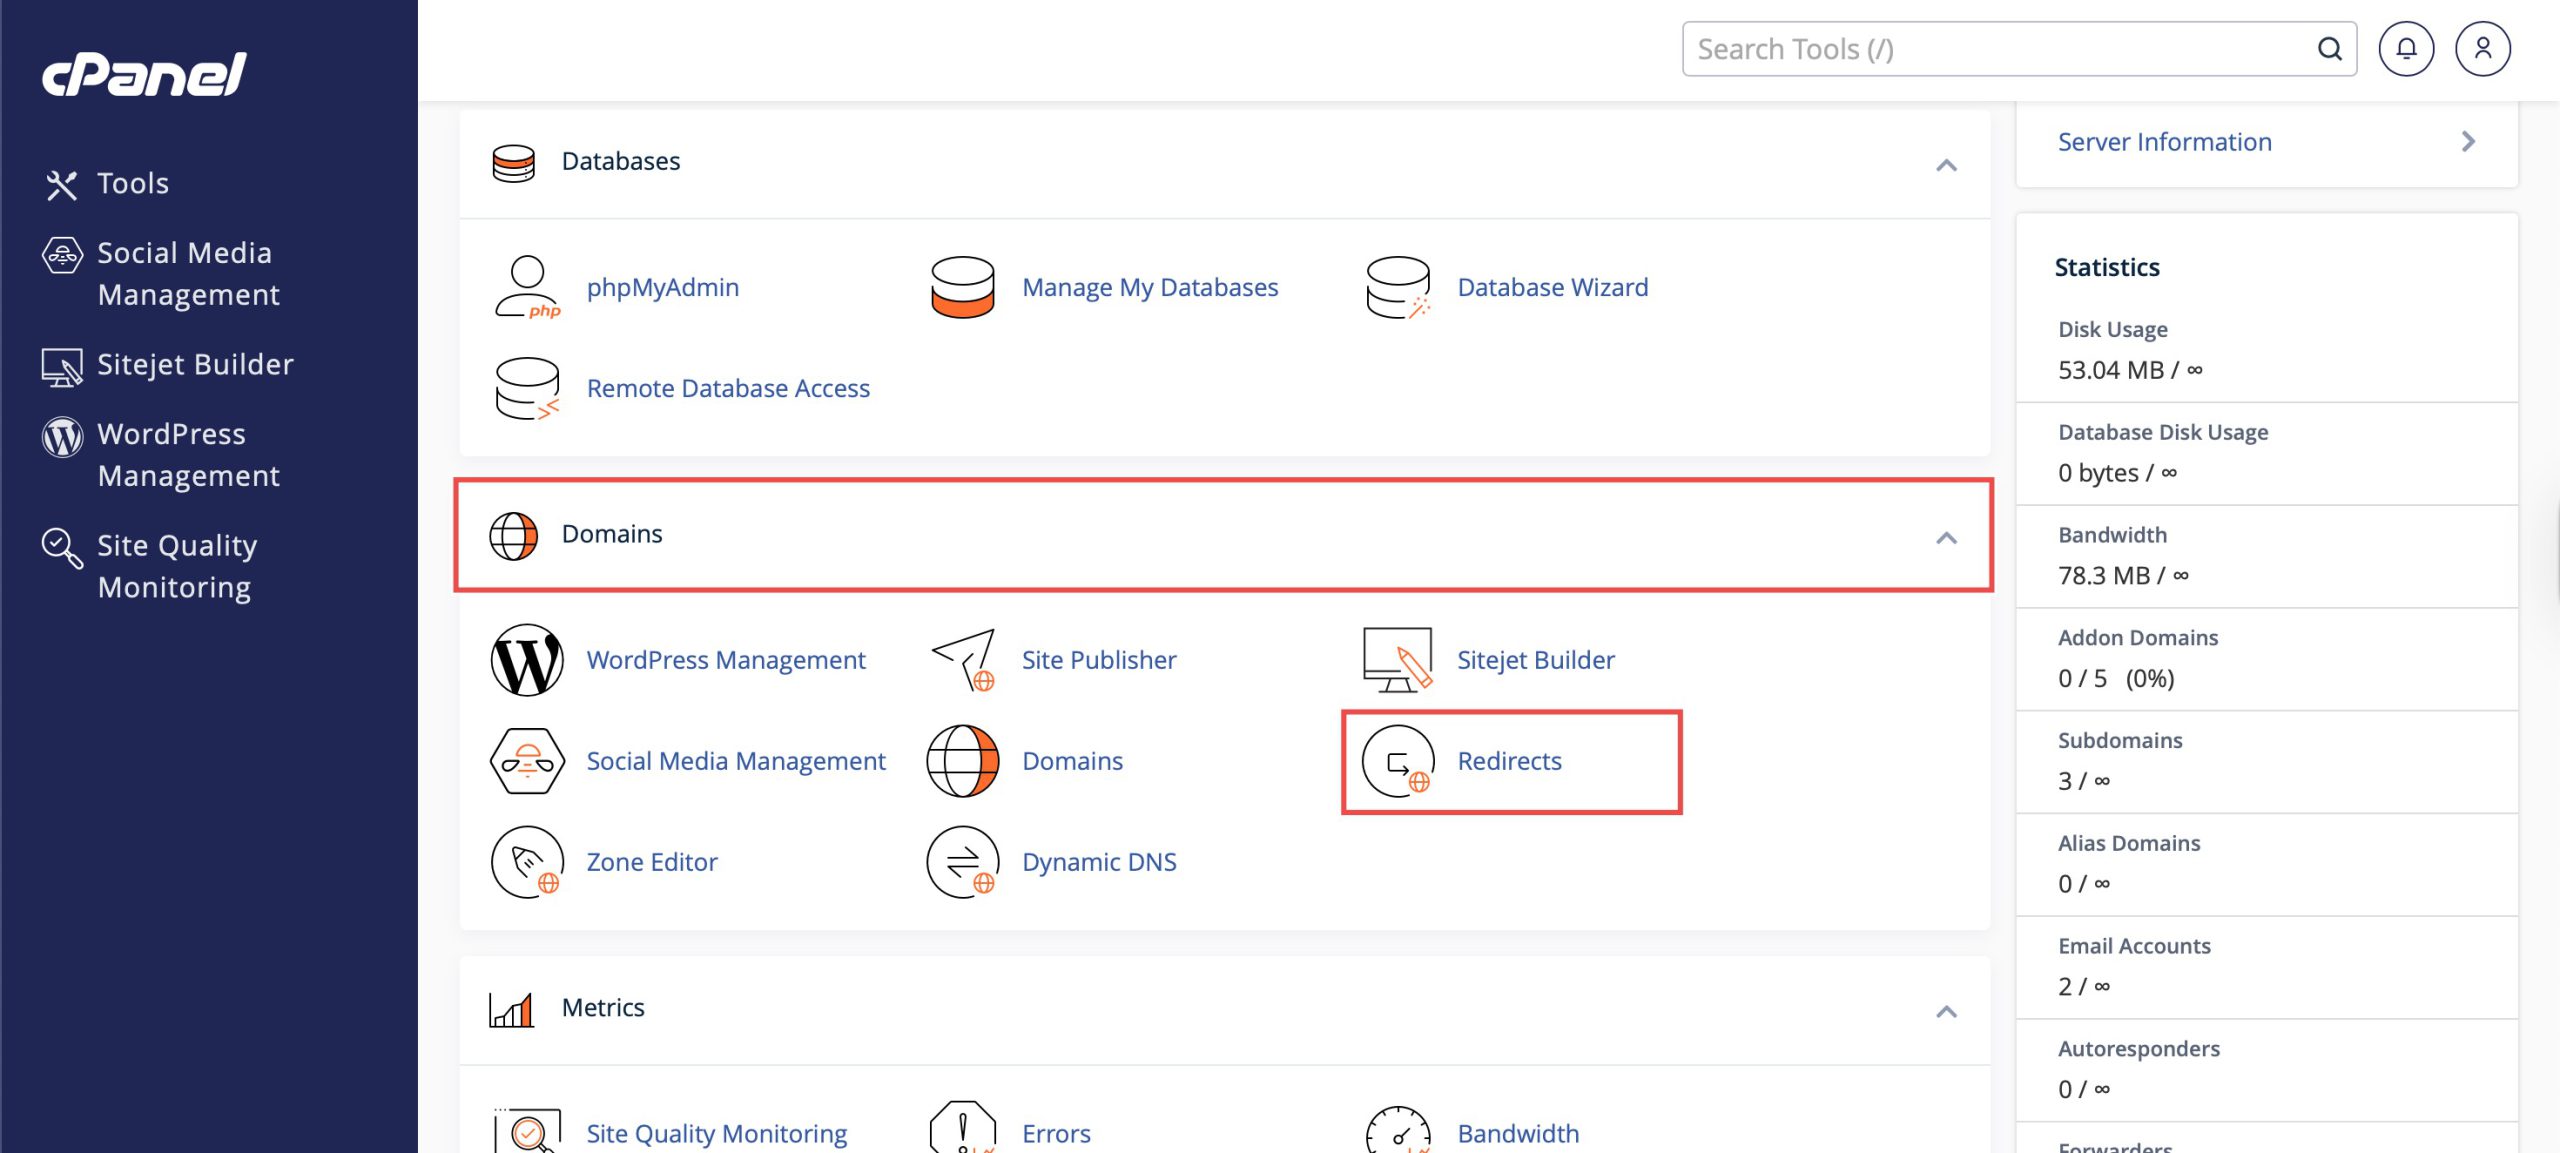Open the Domains tool link
2560x1153 pixels.
(1072, 761)
